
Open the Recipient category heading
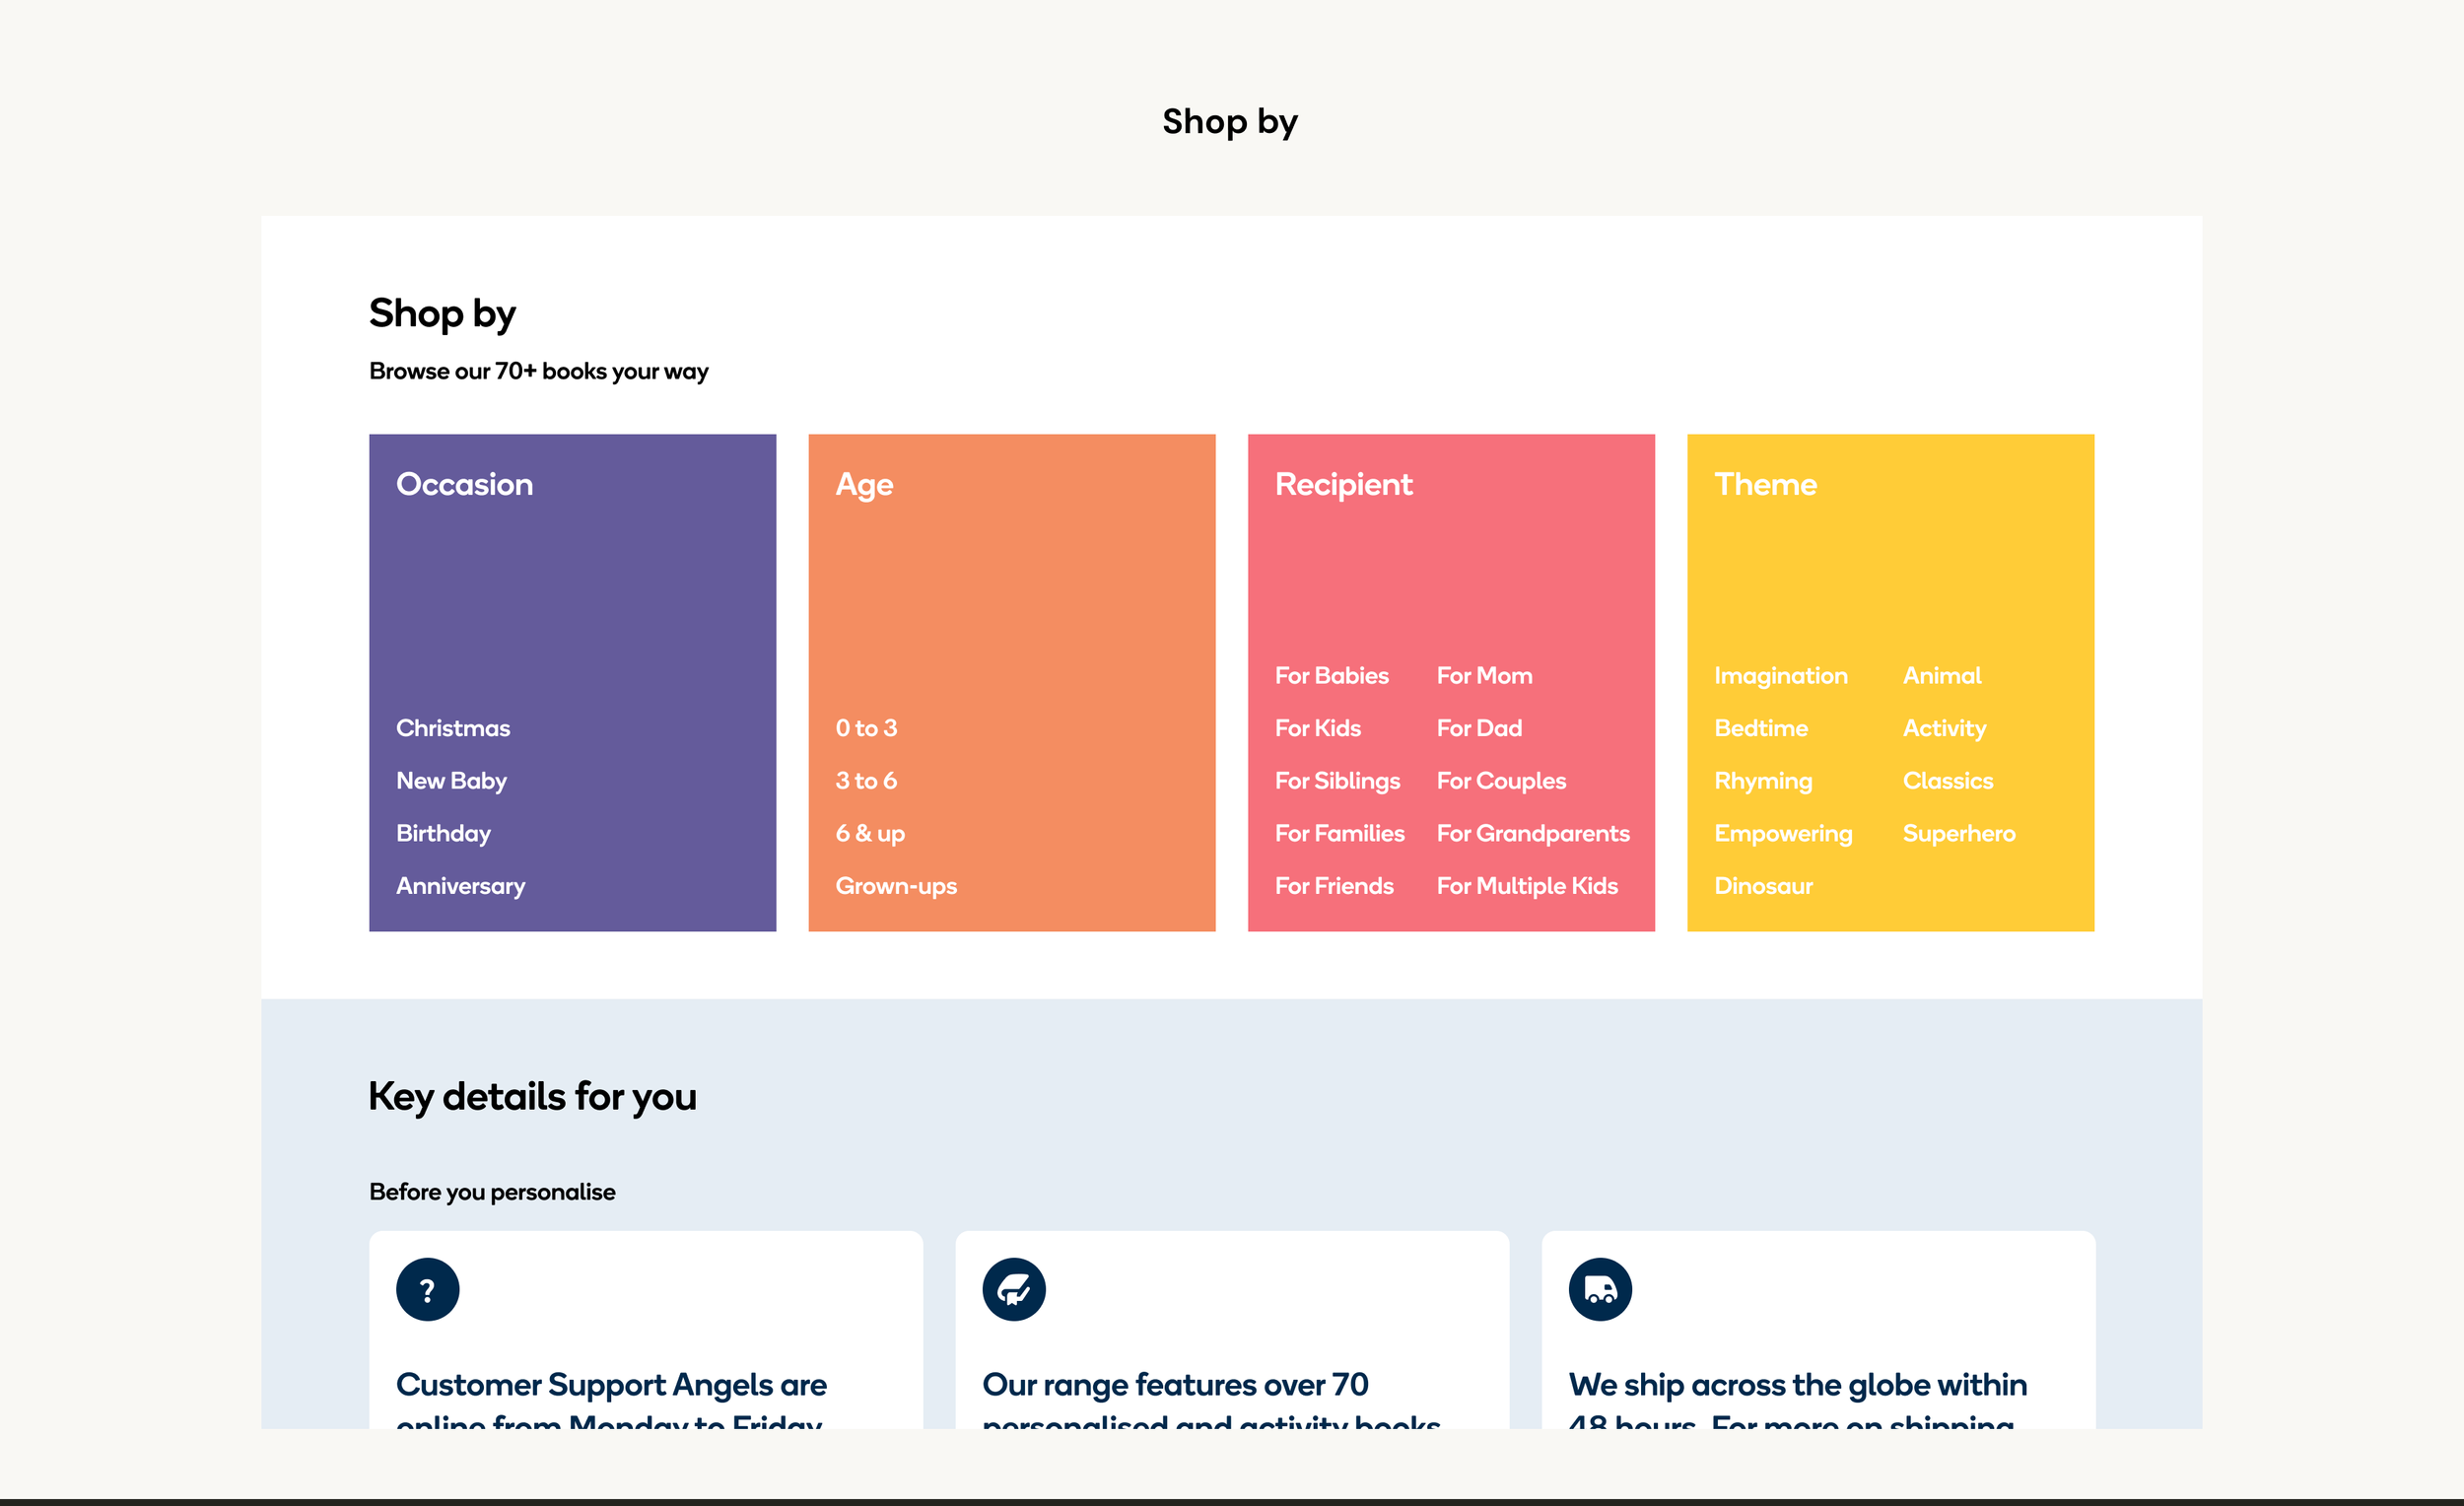point(1343,484)
